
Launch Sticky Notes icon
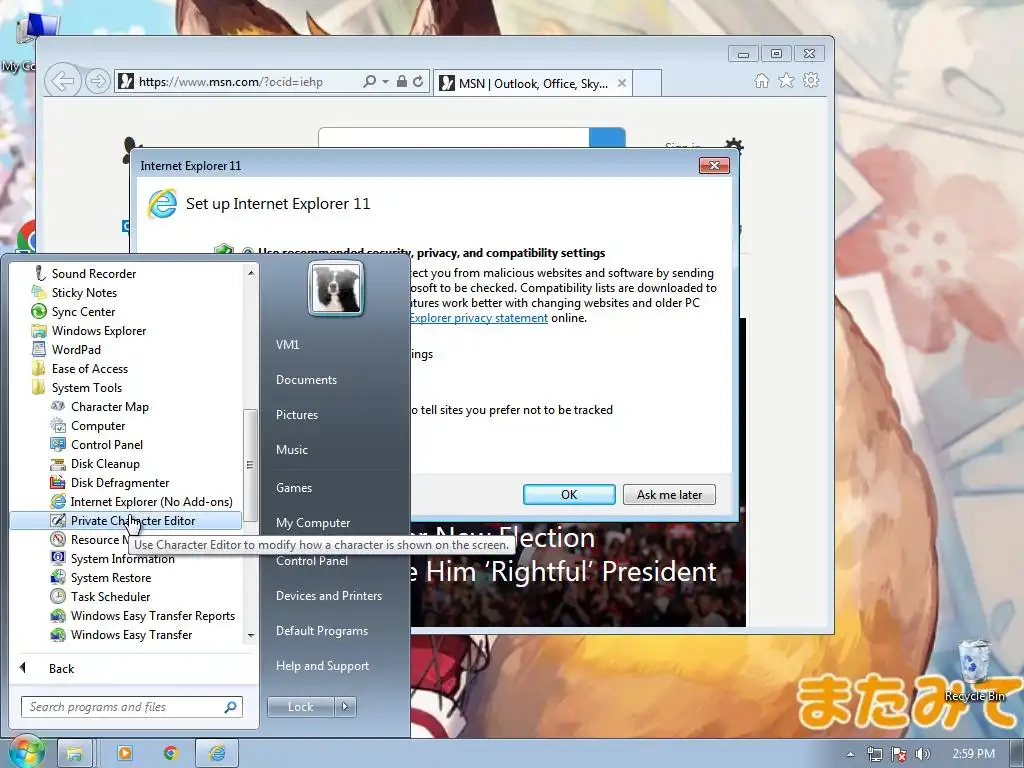pyautogui.click(x=39, y=293)
